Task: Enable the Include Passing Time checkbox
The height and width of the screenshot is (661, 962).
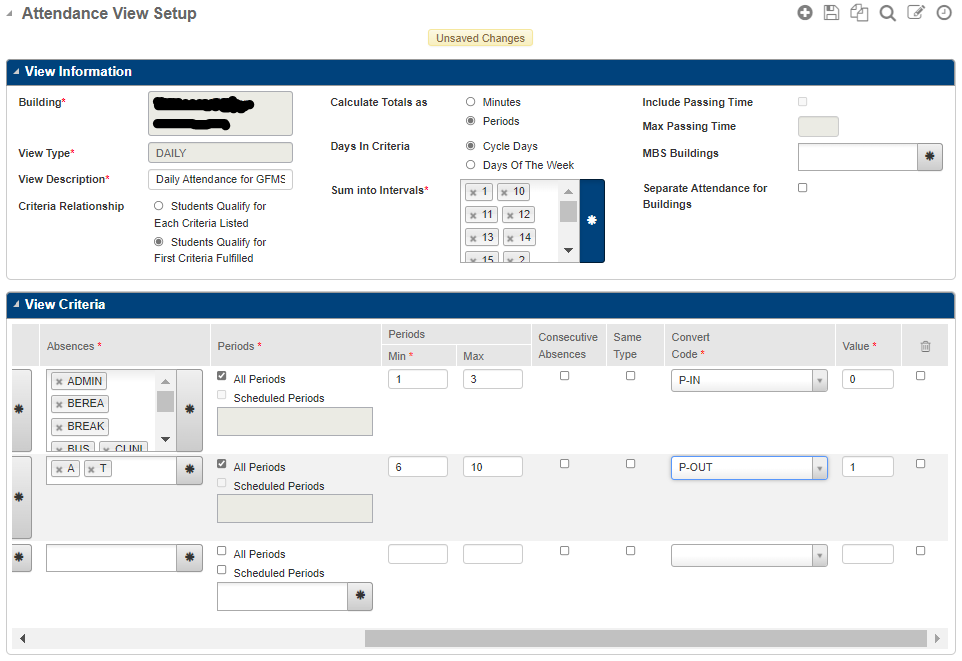Action: [801, 101]
